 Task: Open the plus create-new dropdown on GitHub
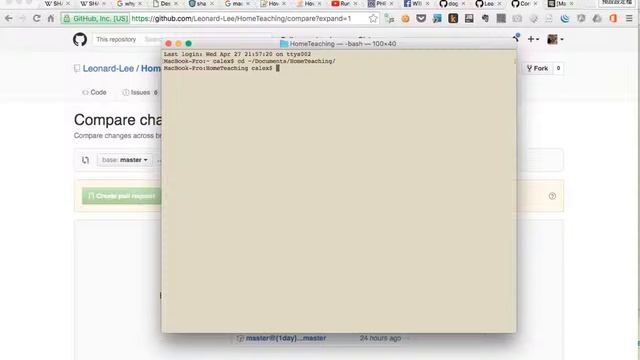(533, 39)
